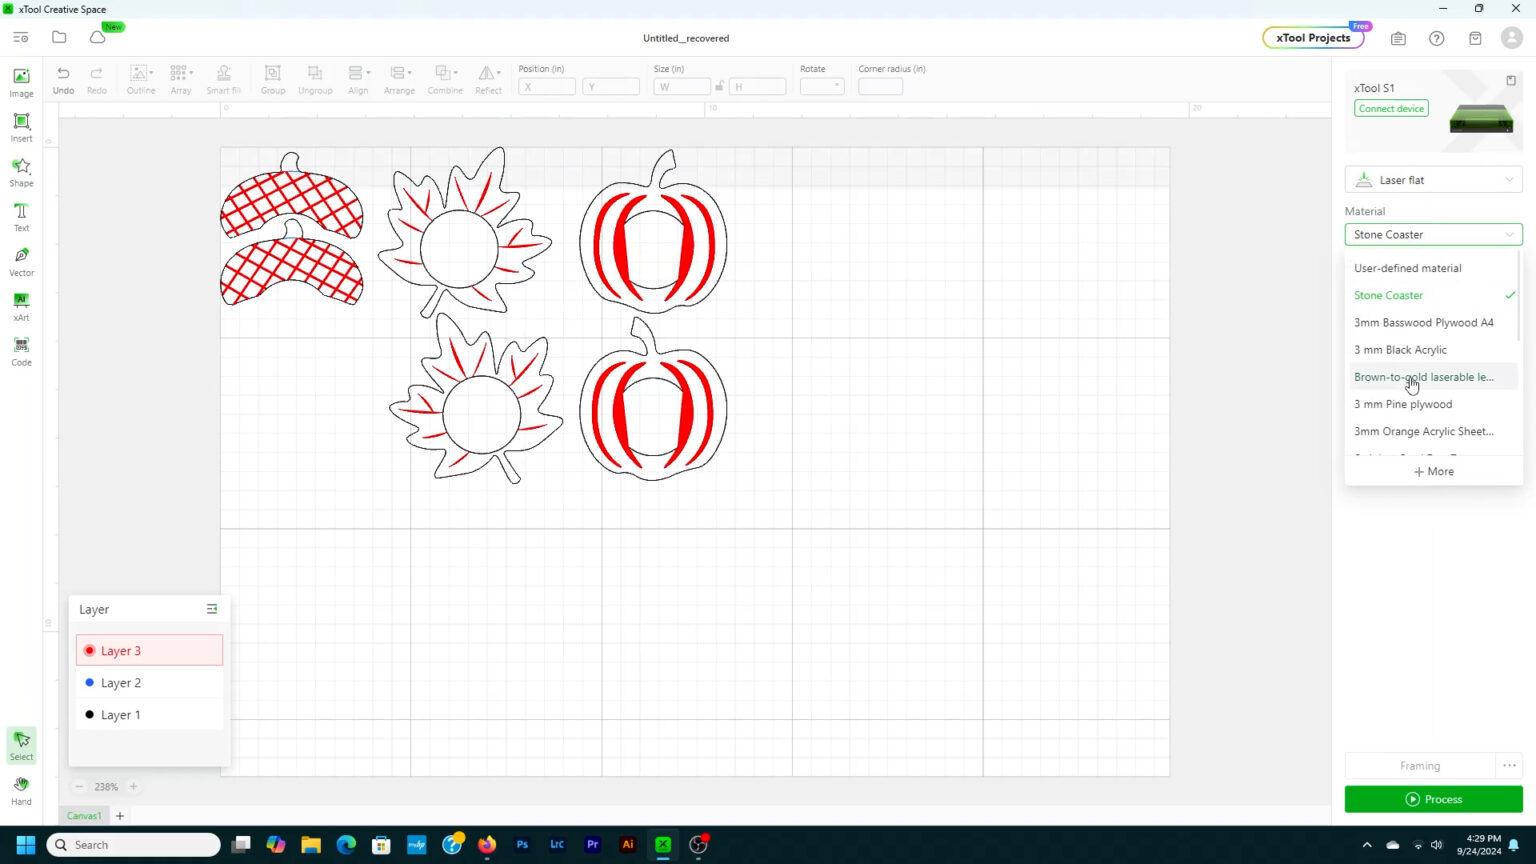Open the Help question mark icon

click(x=1436, y=38)
